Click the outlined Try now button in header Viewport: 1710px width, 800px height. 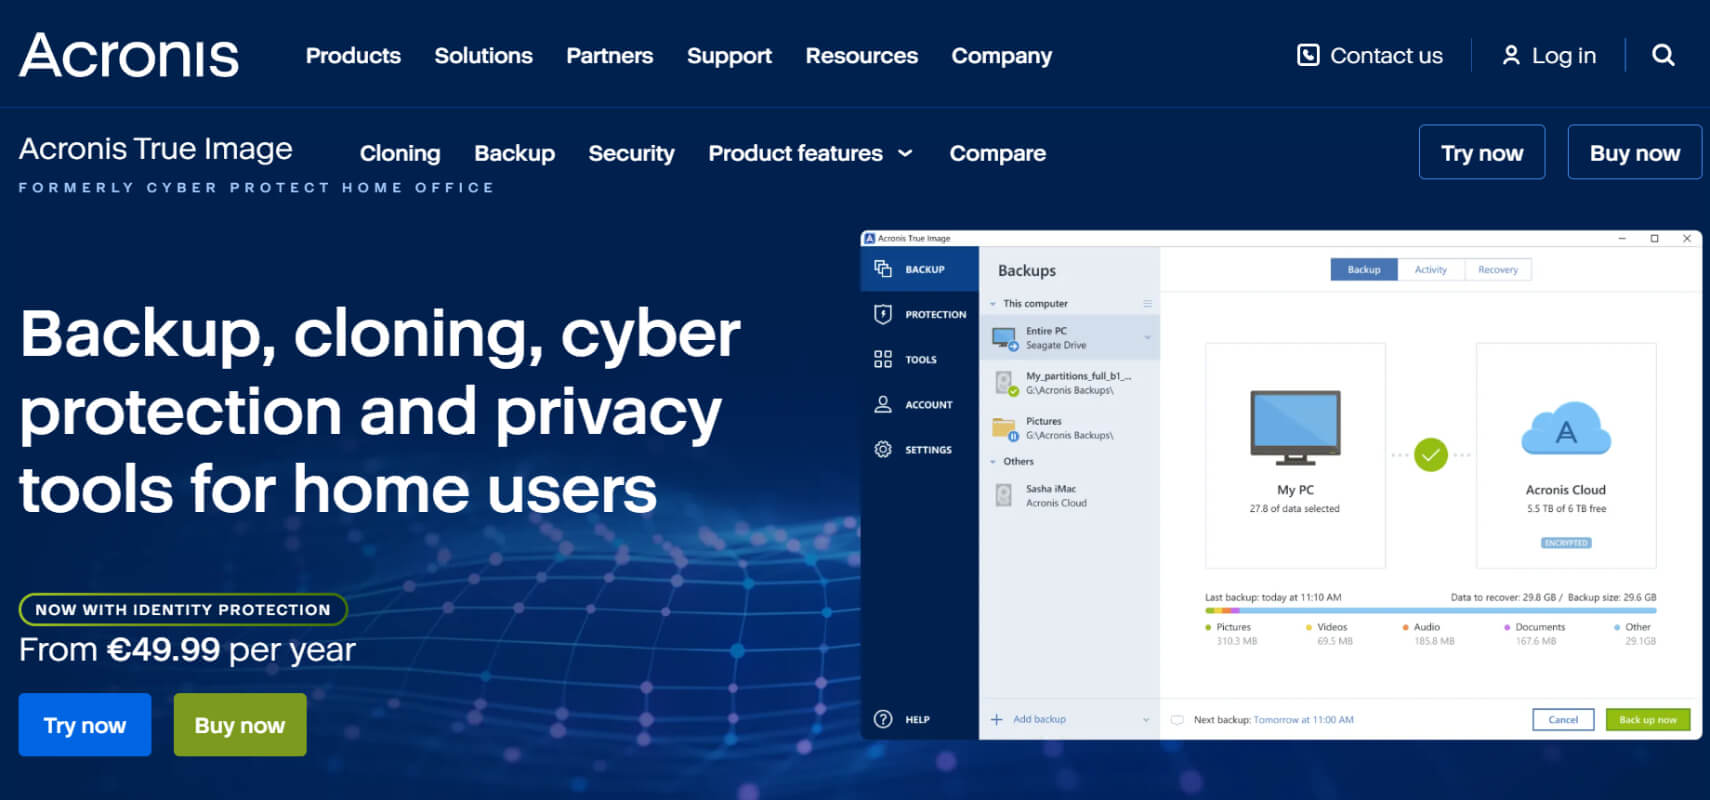[x=1482, y=152]
